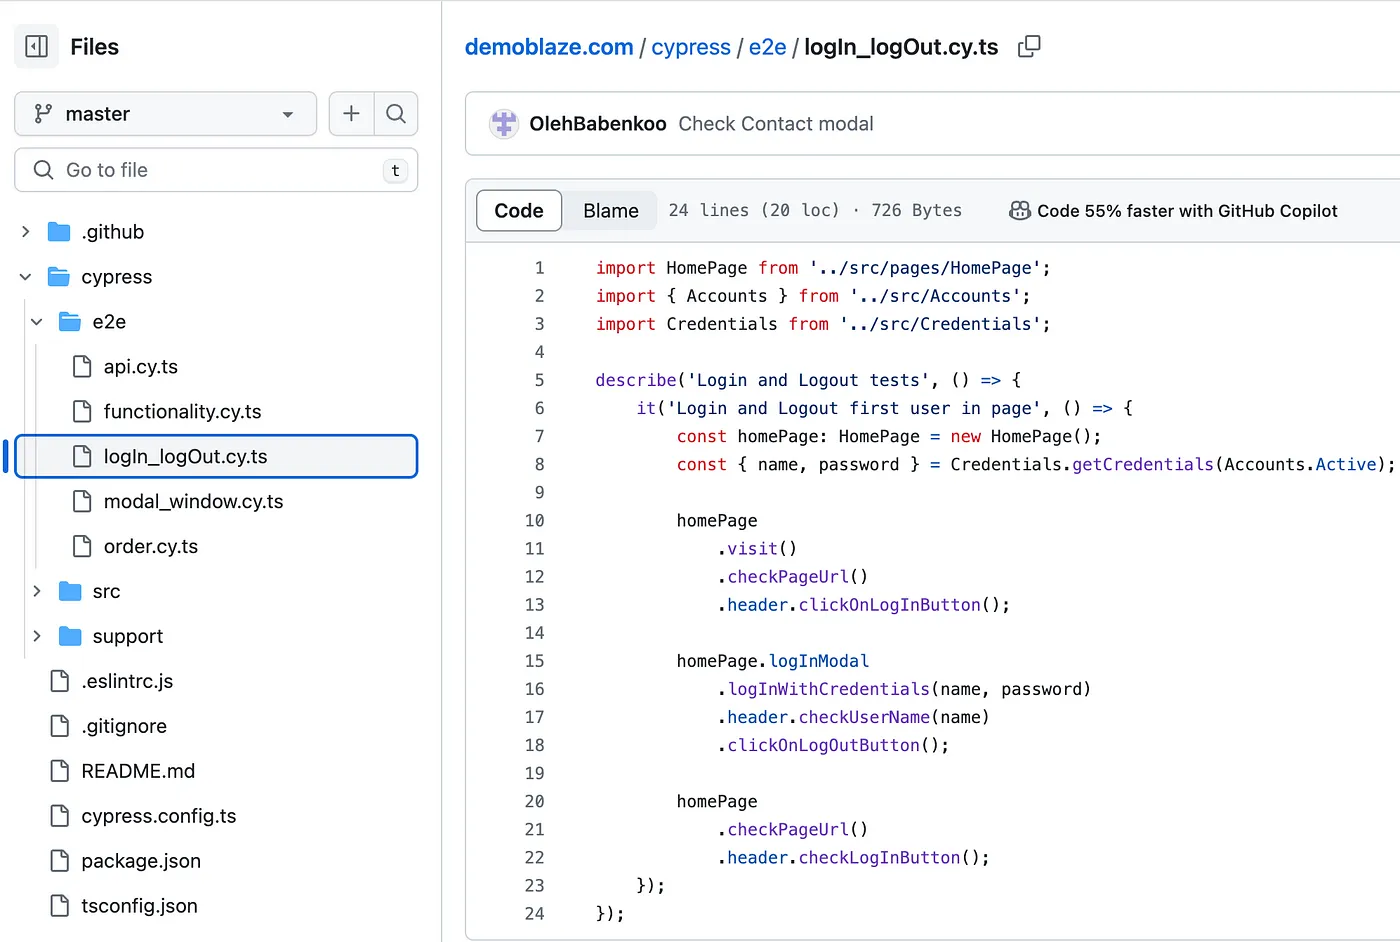Select api.cy.ts in the file tree
Screen dimensions: 1400x942
[x=140, y=366]
